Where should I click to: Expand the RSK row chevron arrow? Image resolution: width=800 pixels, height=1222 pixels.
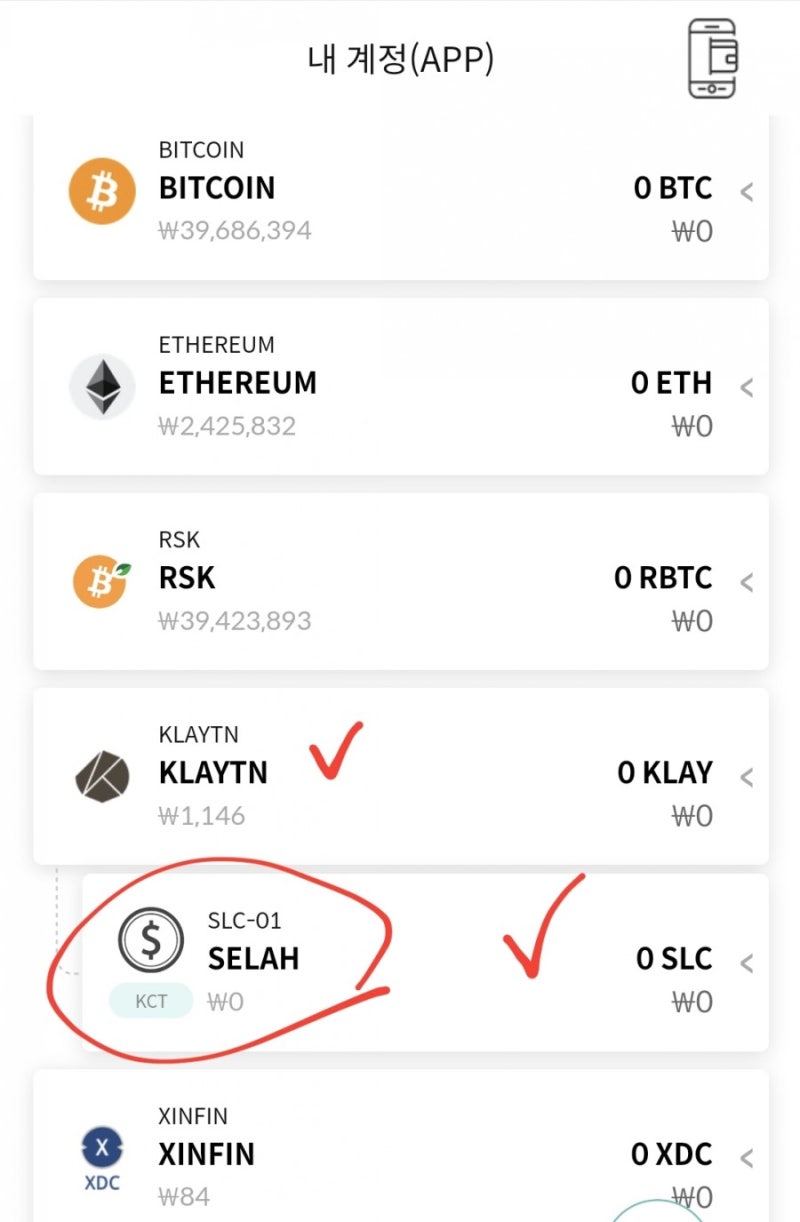pyautogui.click(x=746, y=582)
